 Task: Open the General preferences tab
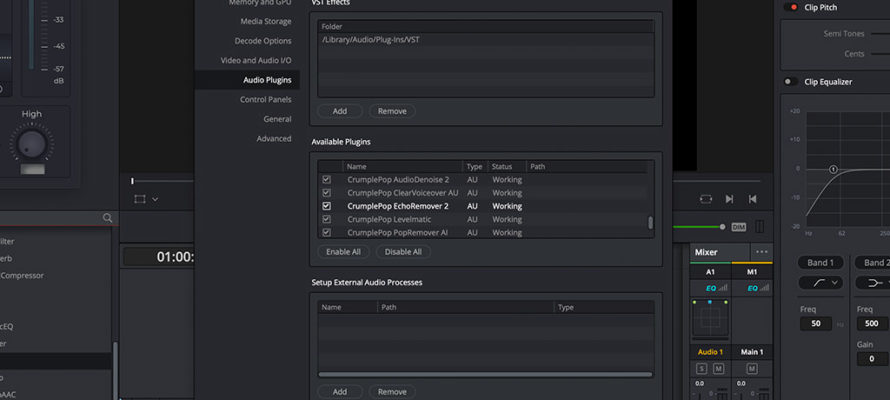(x=278, y=119)
